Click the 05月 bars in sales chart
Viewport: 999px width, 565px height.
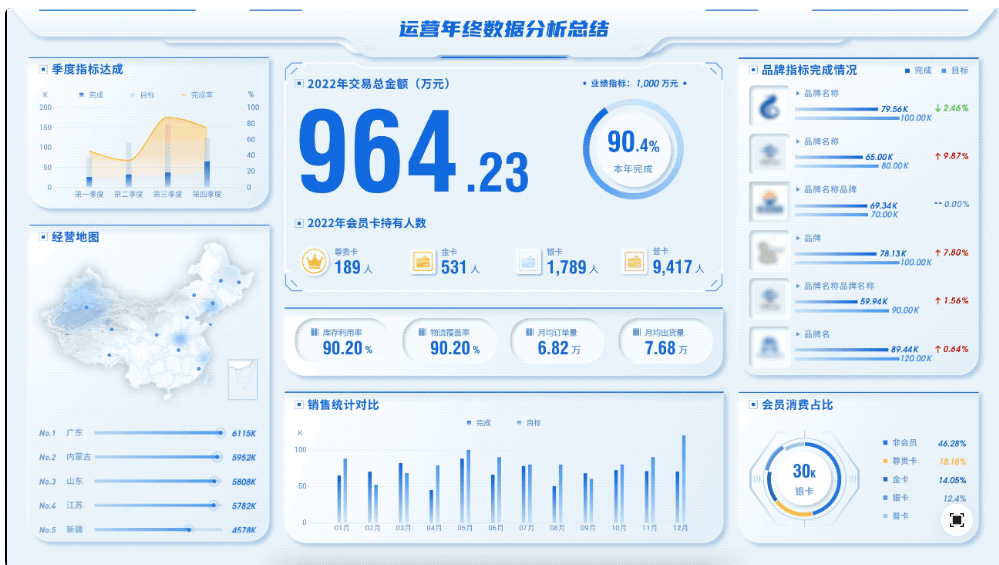[465, 487]
